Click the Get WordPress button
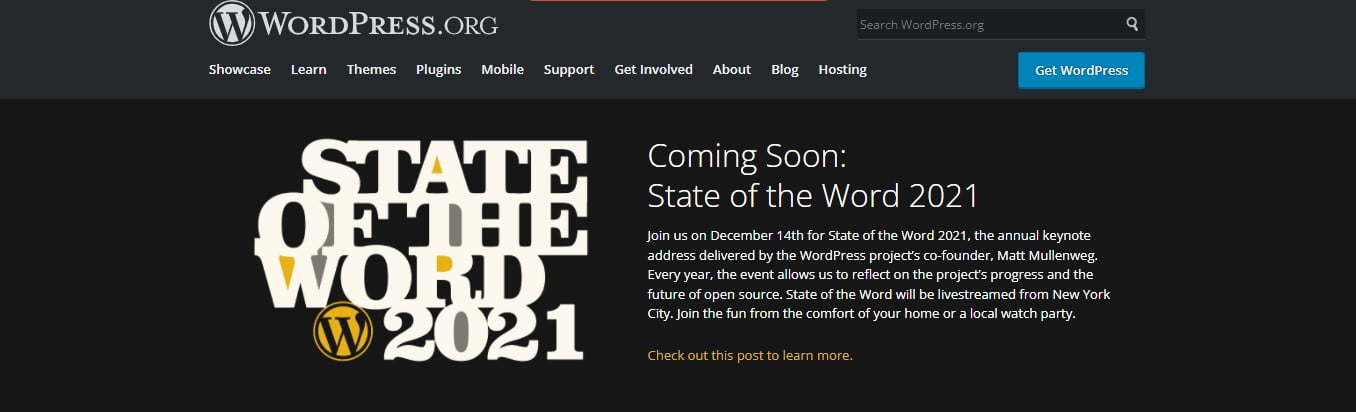1356x412 pixels. pos(1081,70)
